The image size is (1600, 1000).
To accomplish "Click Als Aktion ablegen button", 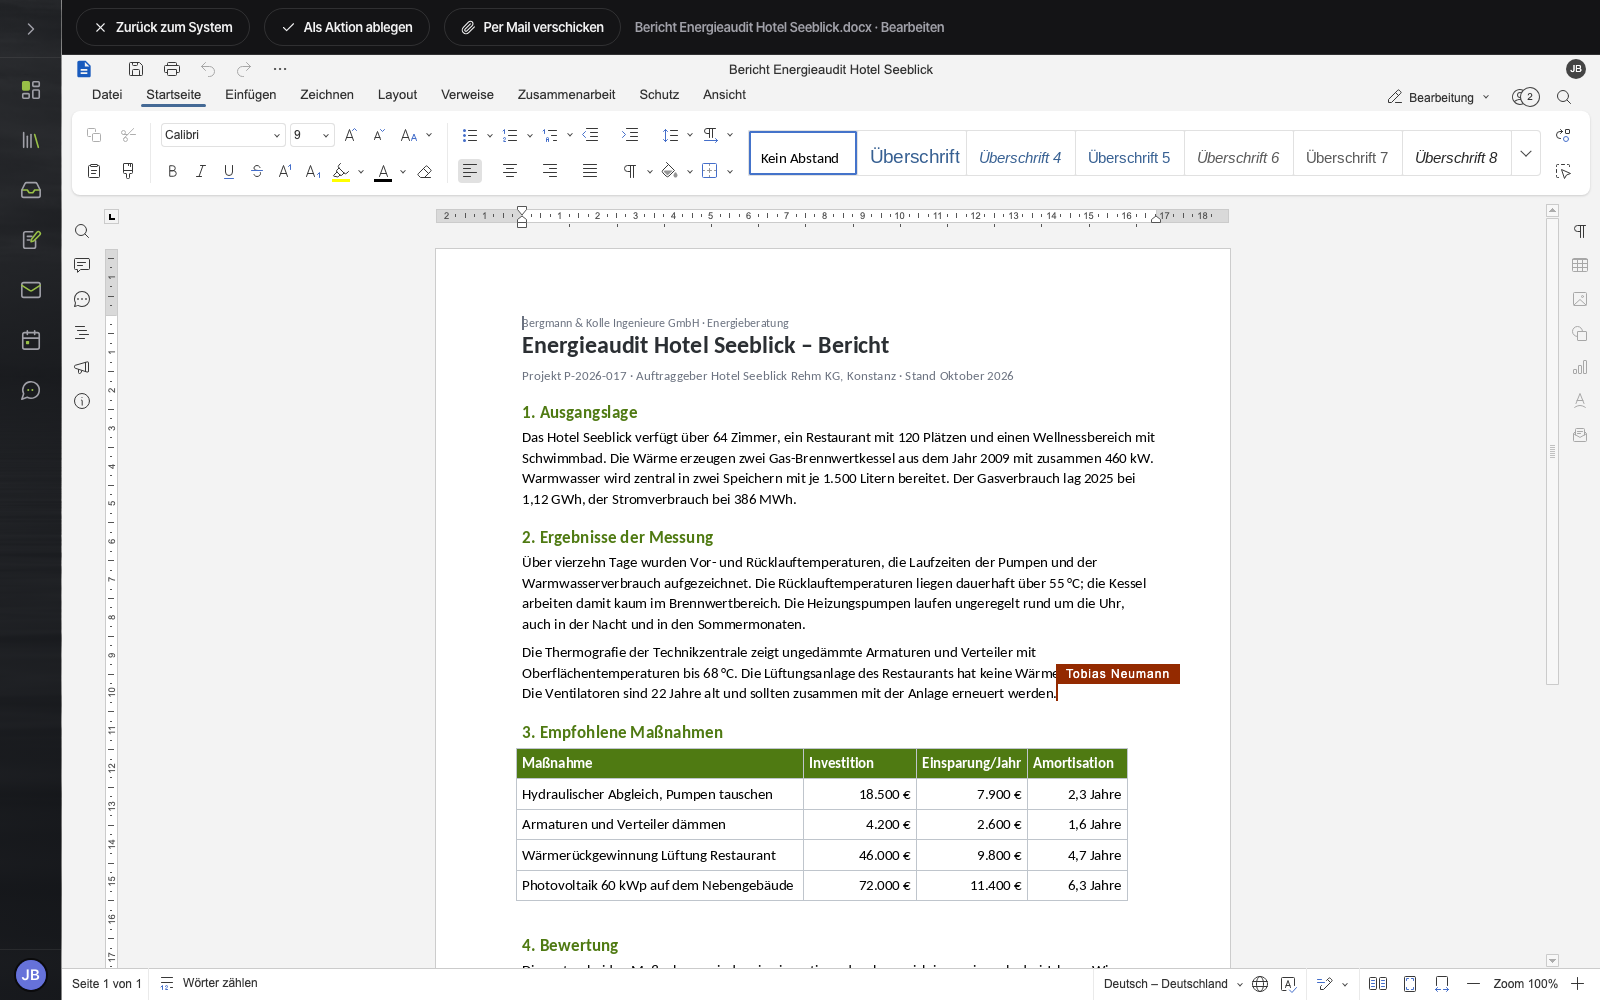I will pos(347,27).
